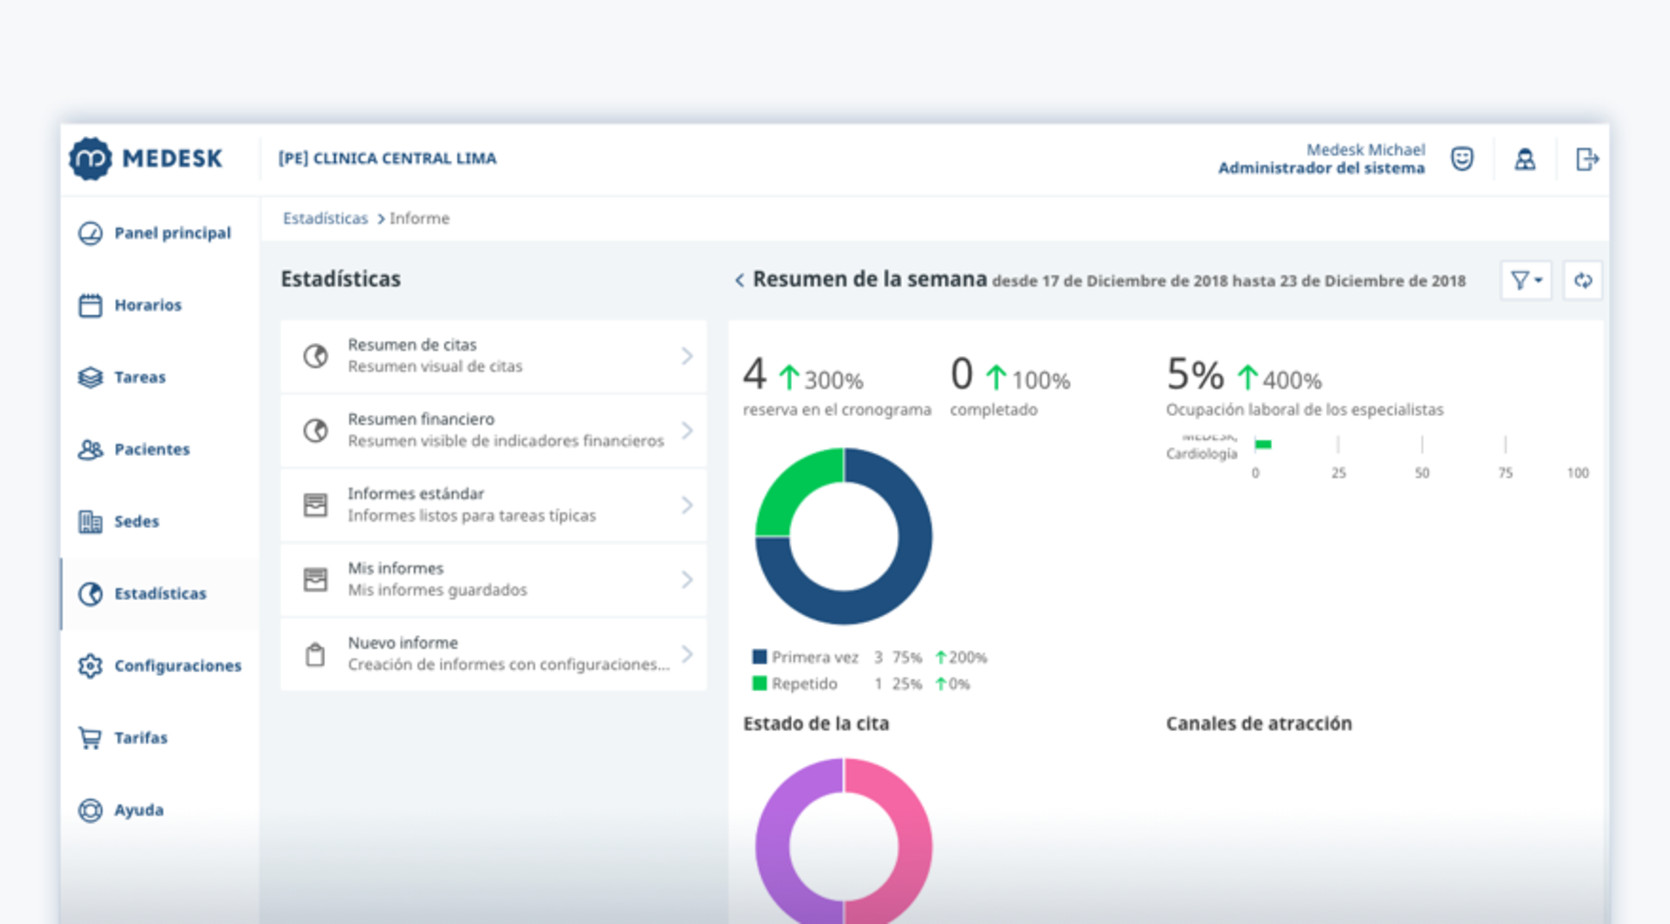The height and width of the screenshot is (924, 1670).
Task: Open Nuevo informe title text
Action: (x=403, y=643)
